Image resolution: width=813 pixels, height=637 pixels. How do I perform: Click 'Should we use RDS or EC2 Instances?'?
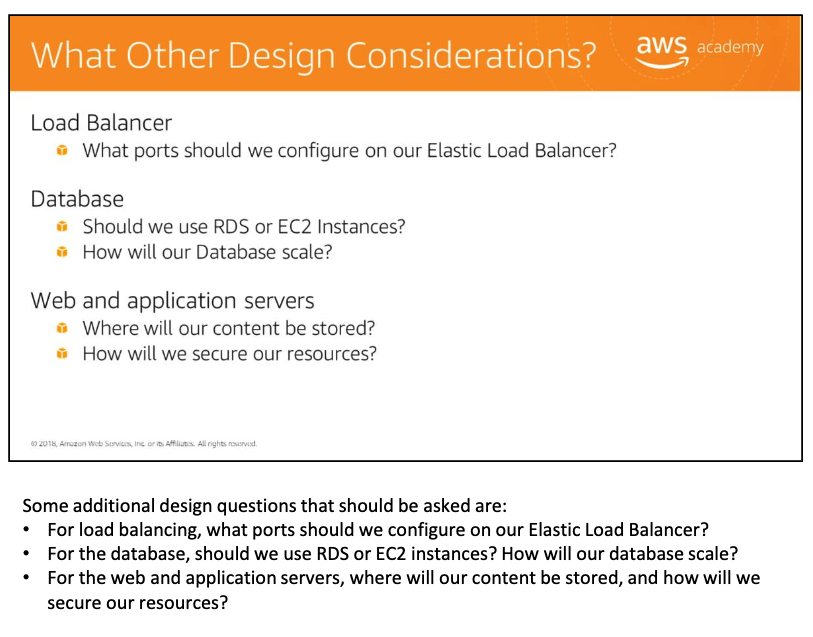pyautogui.click(x=244, y=227)
